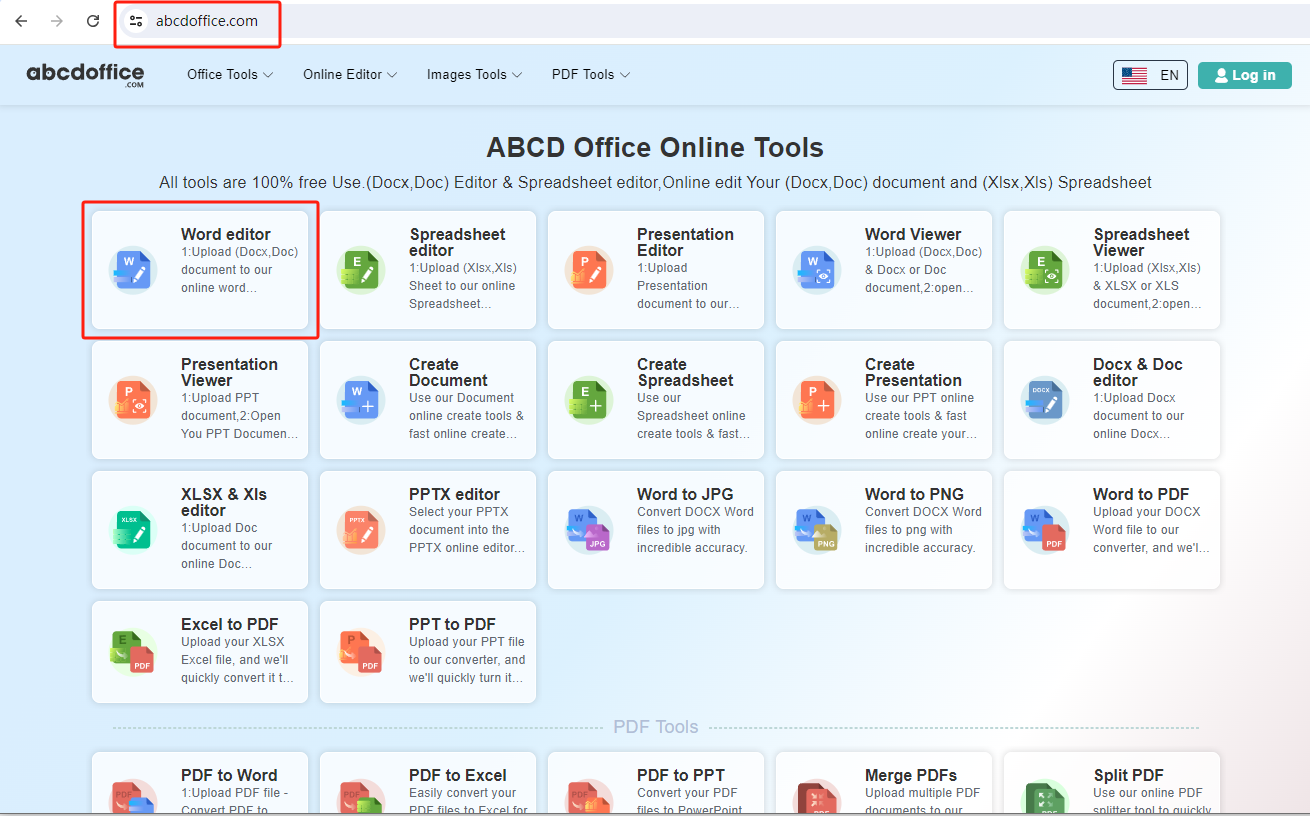Screen dimensions: 1310x816
Task: Click the Word to JPG icon
Action: tap(589, 530)
